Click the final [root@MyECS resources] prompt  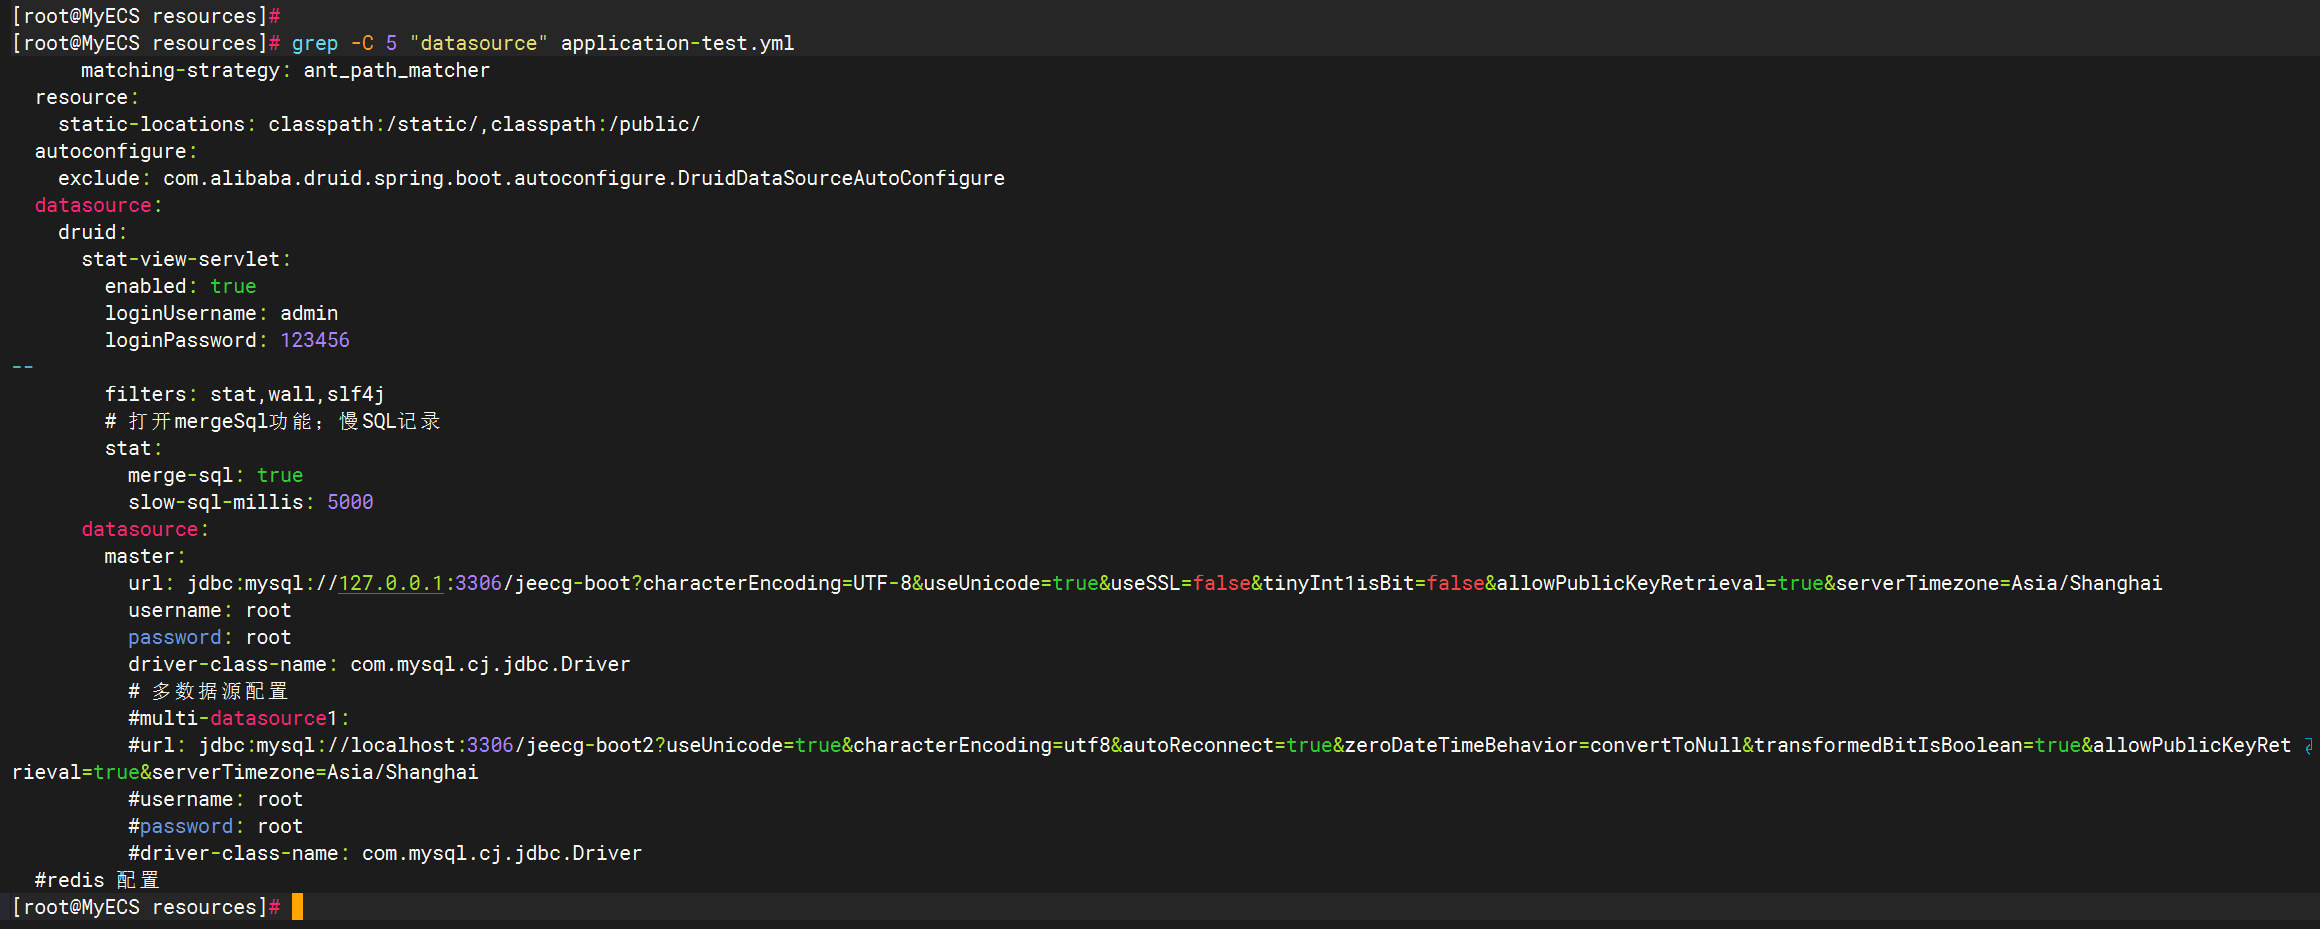tap(145, 907)
